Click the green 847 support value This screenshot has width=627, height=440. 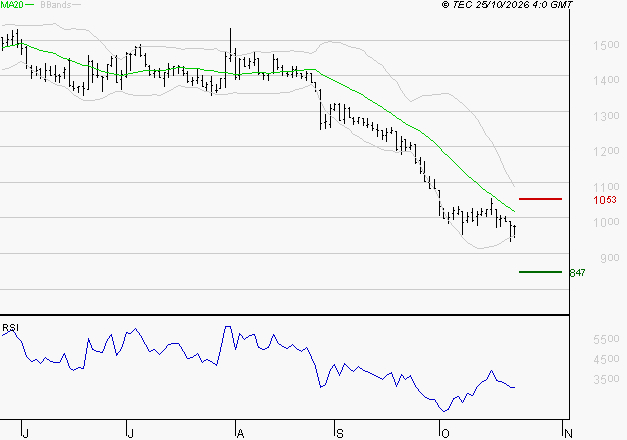(x=577, y=273)
